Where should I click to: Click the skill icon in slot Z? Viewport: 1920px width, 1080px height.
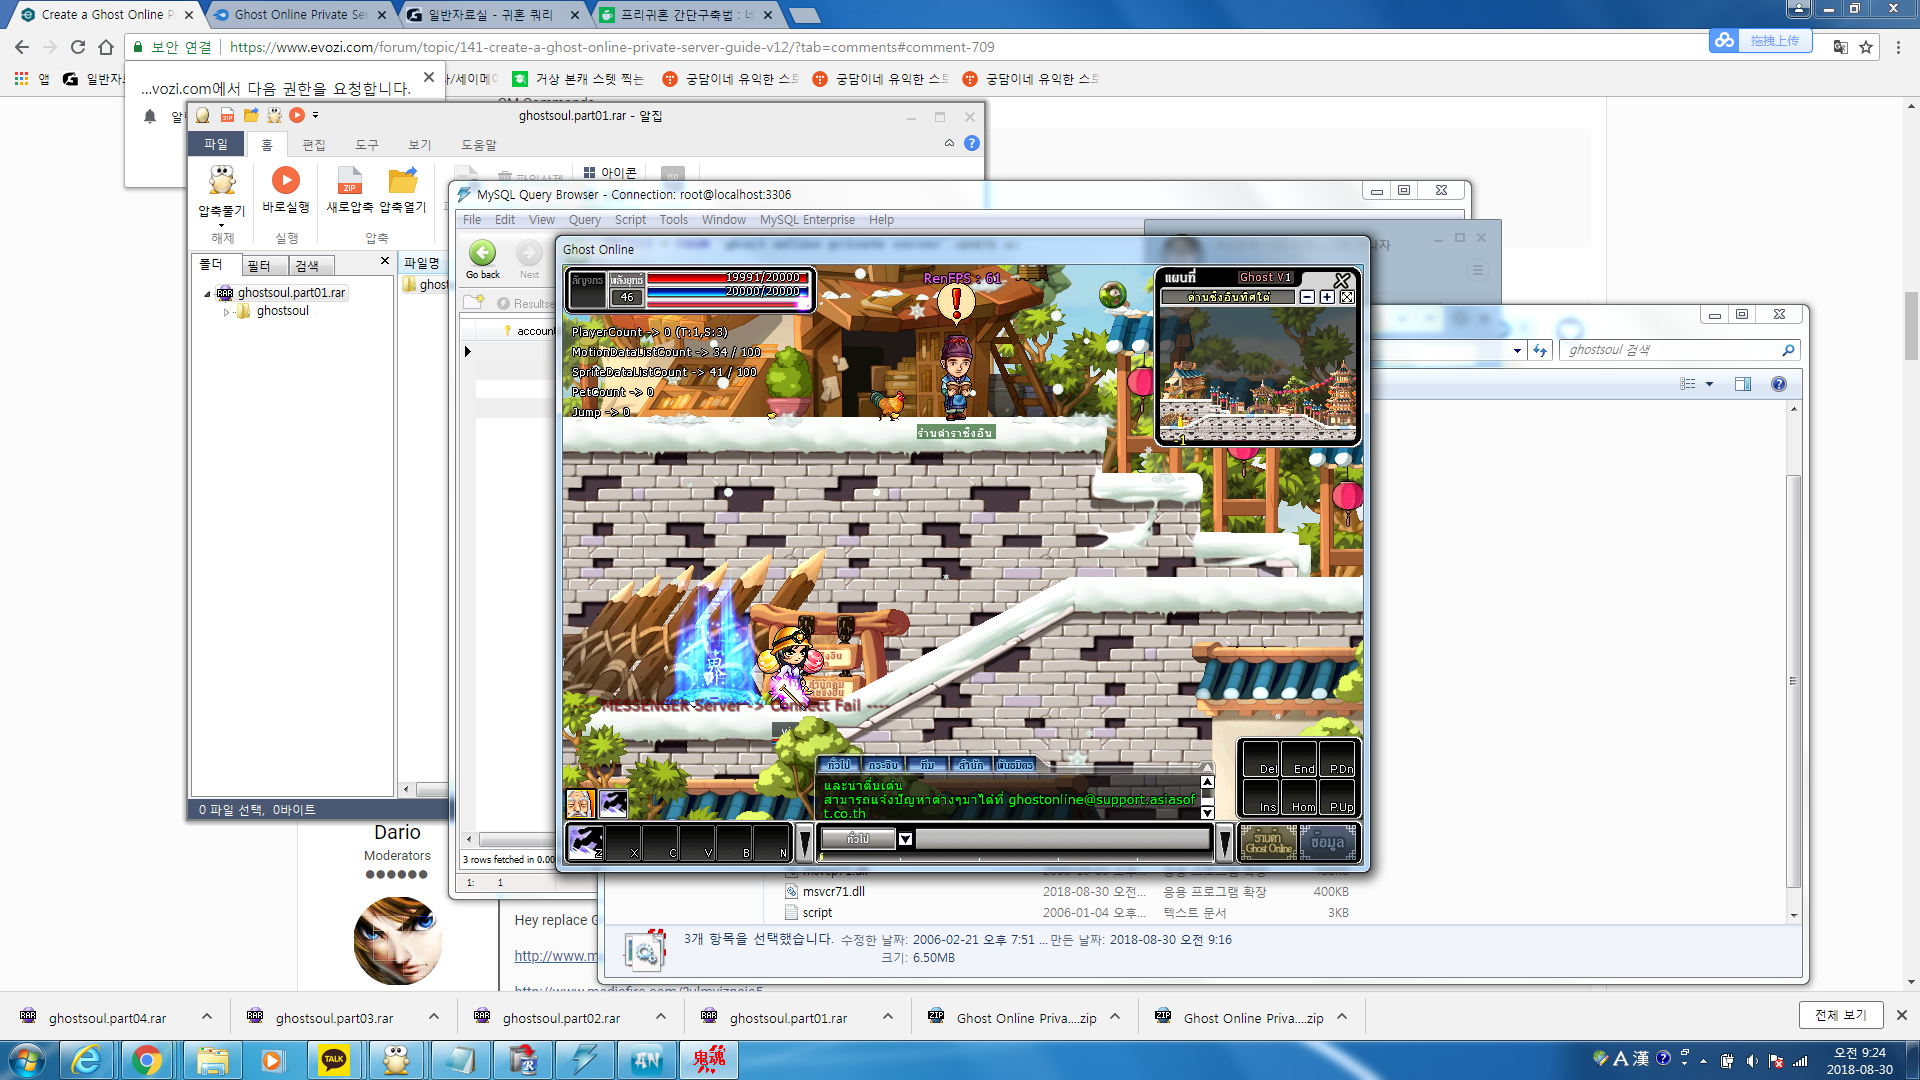pyautogui.click(x=585, y=842)
